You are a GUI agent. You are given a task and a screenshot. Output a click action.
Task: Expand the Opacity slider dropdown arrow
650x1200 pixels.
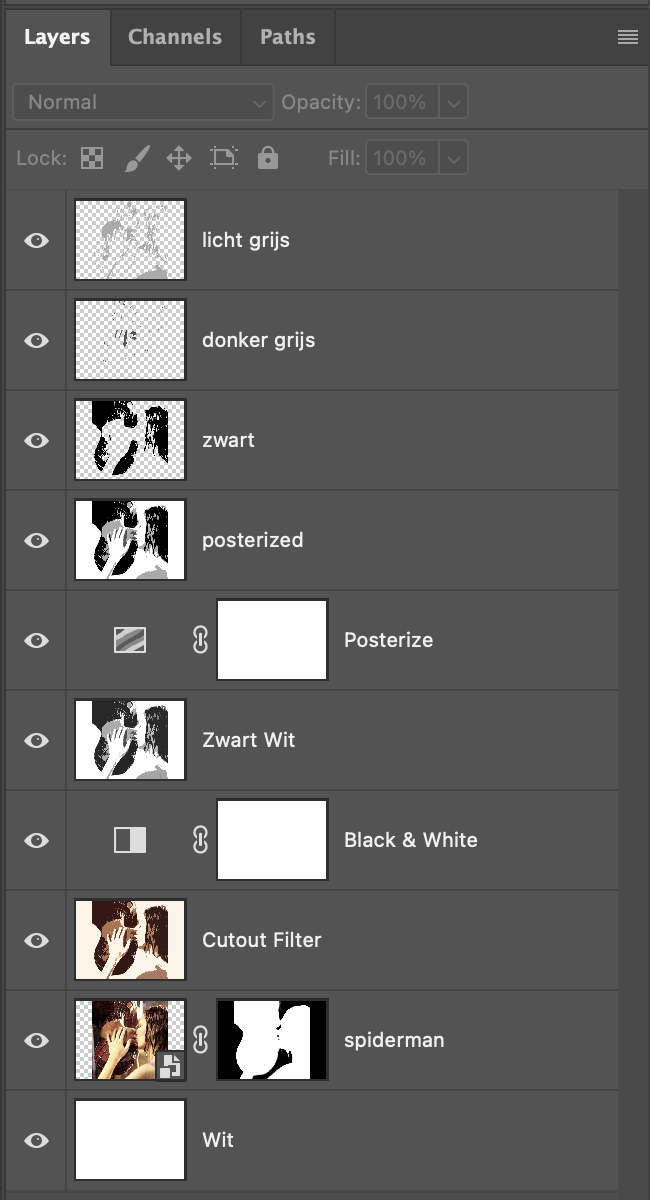pyautogui.click(x=454, y=102)
